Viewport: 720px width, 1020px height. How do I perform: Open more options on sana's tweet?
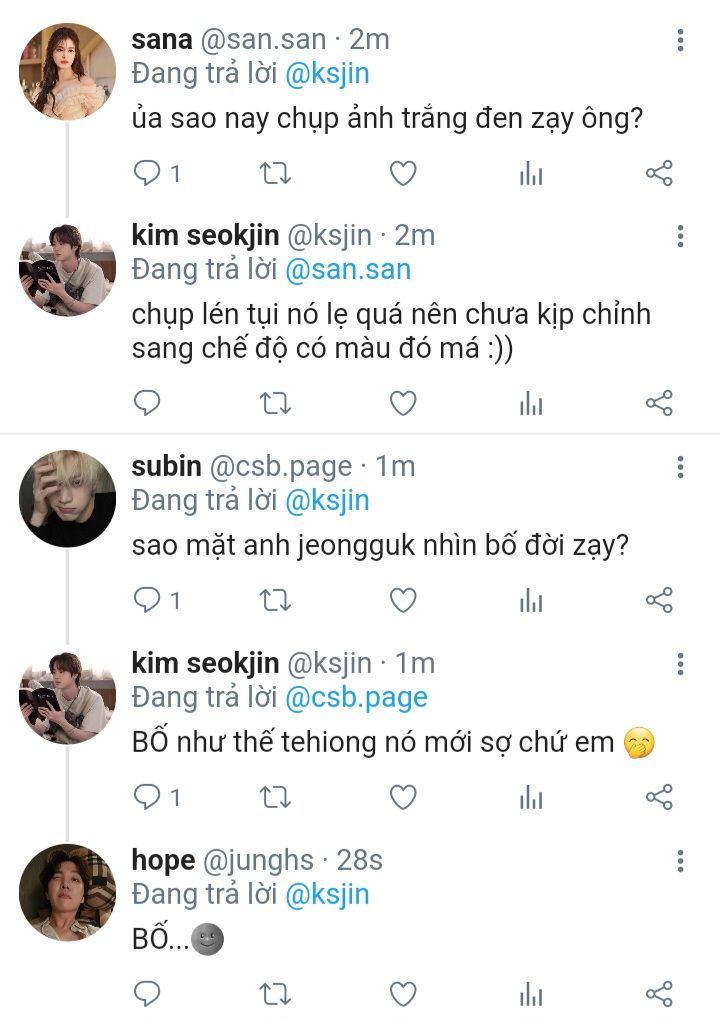(x=680, y=40)
